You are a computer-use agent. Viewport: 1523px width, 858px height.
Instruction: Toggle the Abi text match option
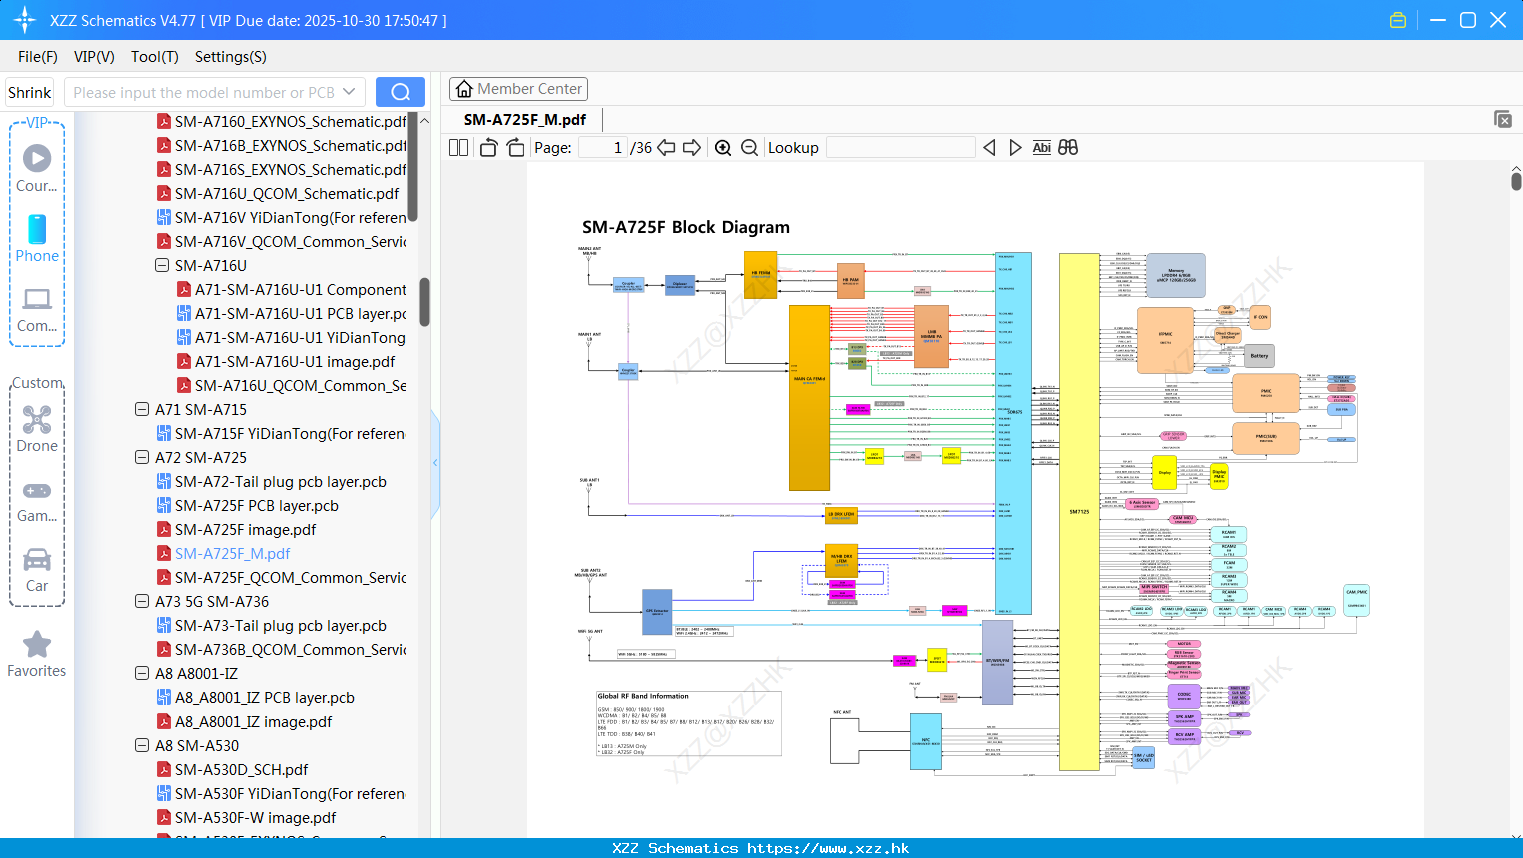coord(1041,147)
